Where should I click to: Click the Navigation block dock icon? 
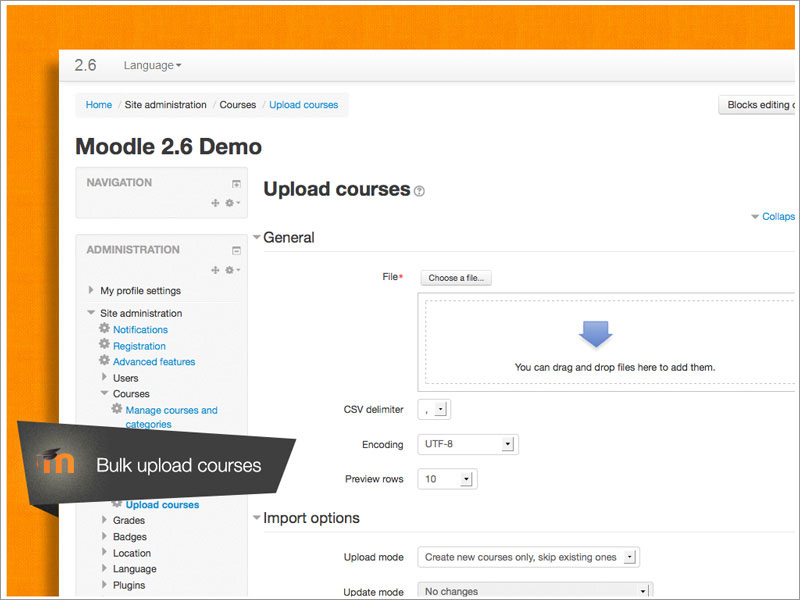[236, 184]
